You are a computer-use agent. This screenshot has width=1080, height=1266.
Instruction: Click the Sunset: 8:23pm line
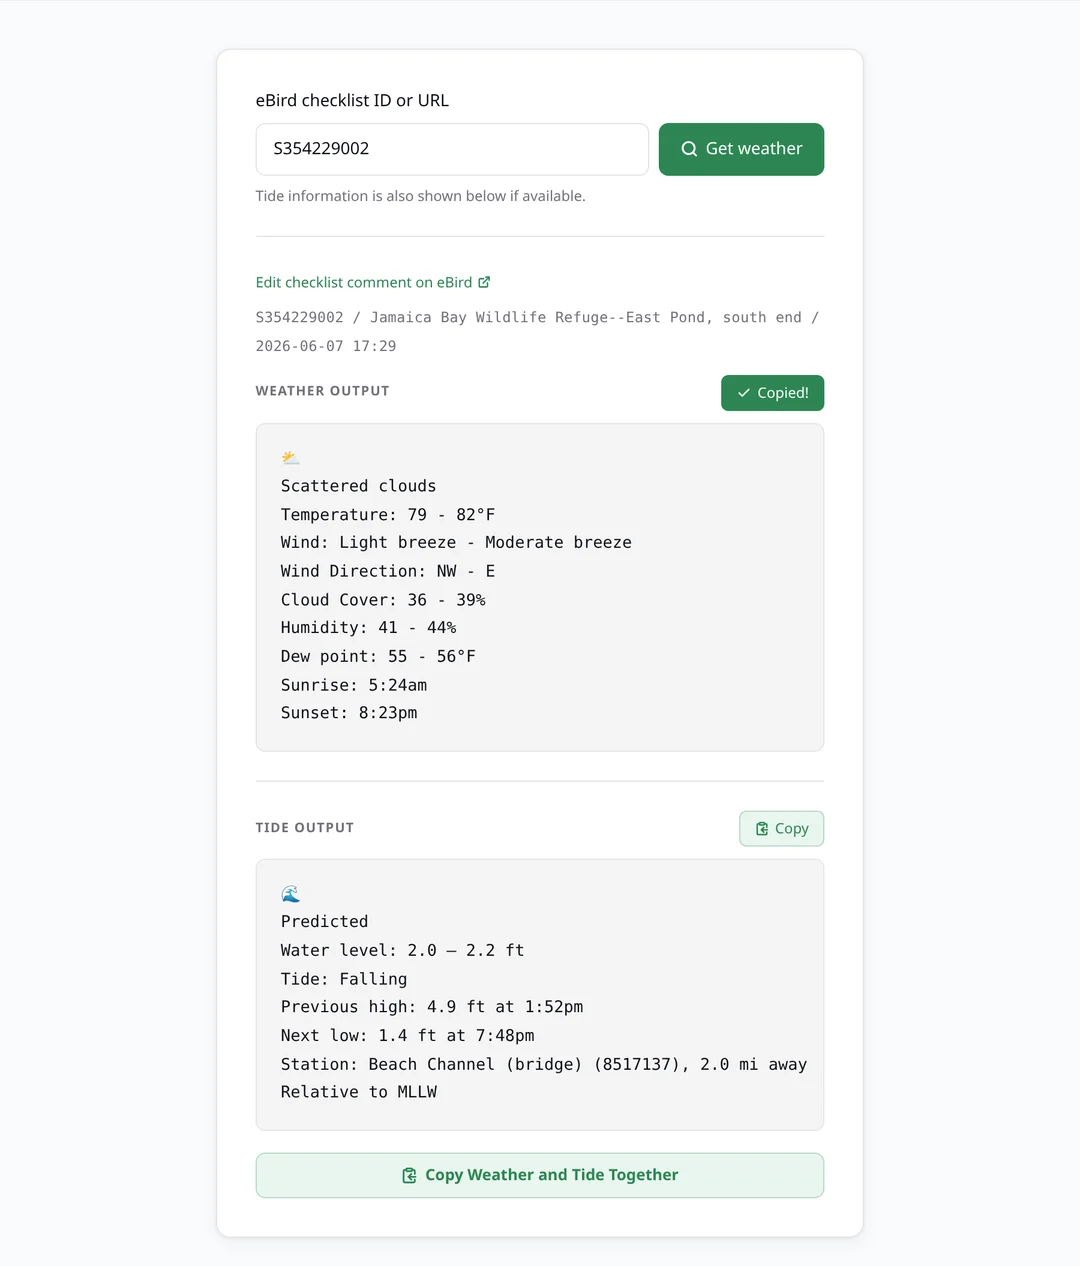pos(349,713)
